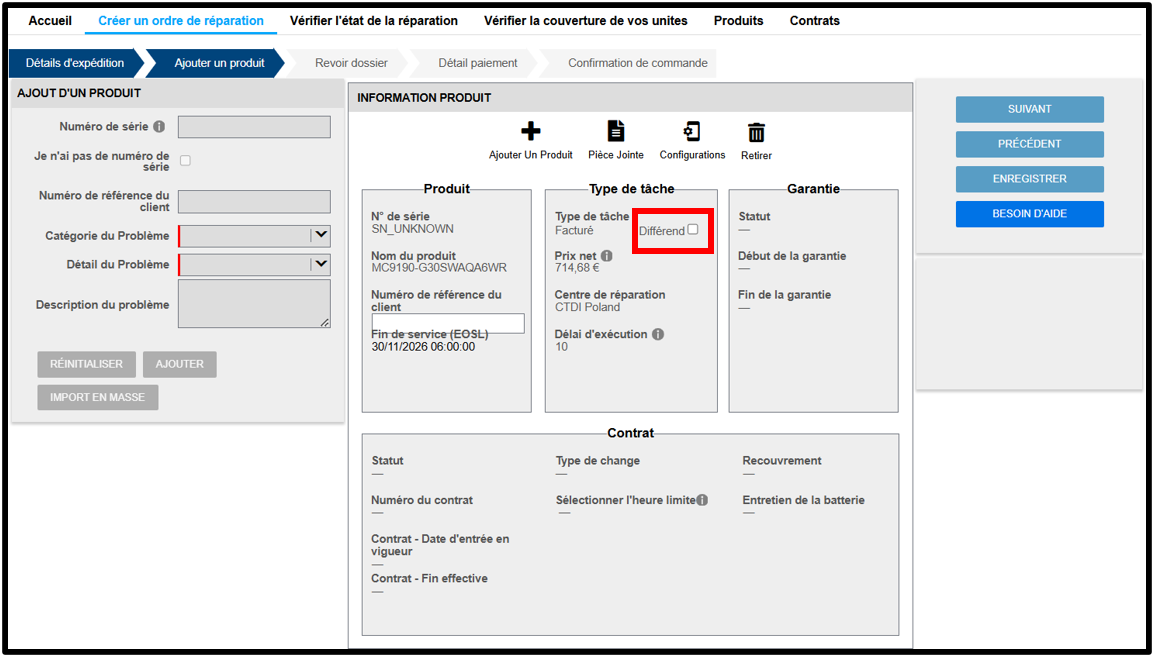
Task: Click the price value 714,68 €
Action: 577,268
